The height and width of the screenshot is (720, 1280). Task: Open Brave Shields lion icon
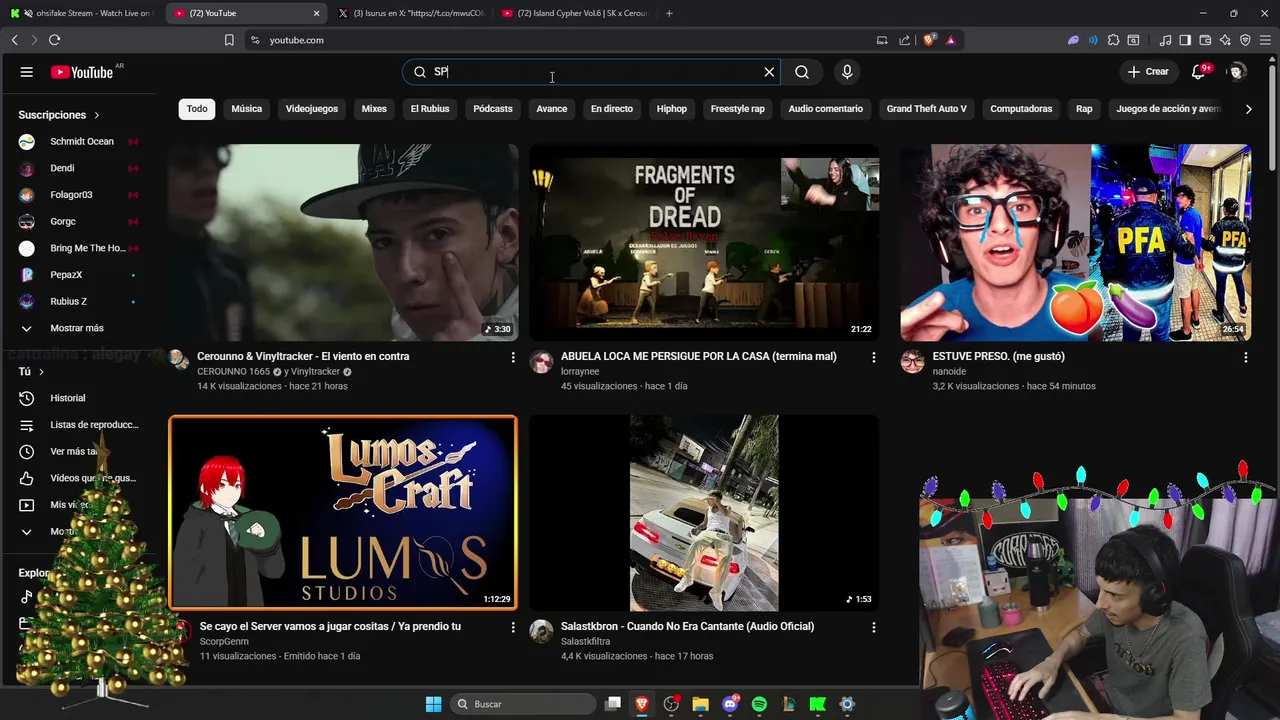pyautogui.click(x=929, y=40)
